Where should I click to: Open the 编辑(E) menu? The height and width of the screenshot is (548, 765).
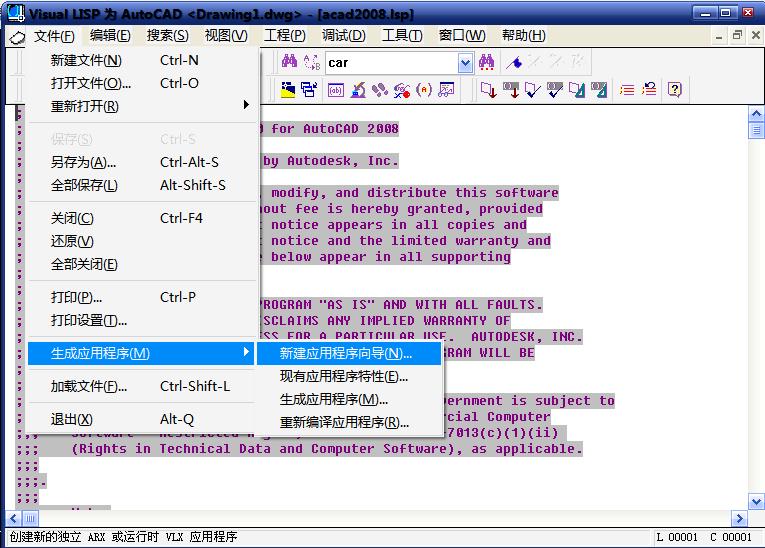pyautogui.click(x=110, y=36)
